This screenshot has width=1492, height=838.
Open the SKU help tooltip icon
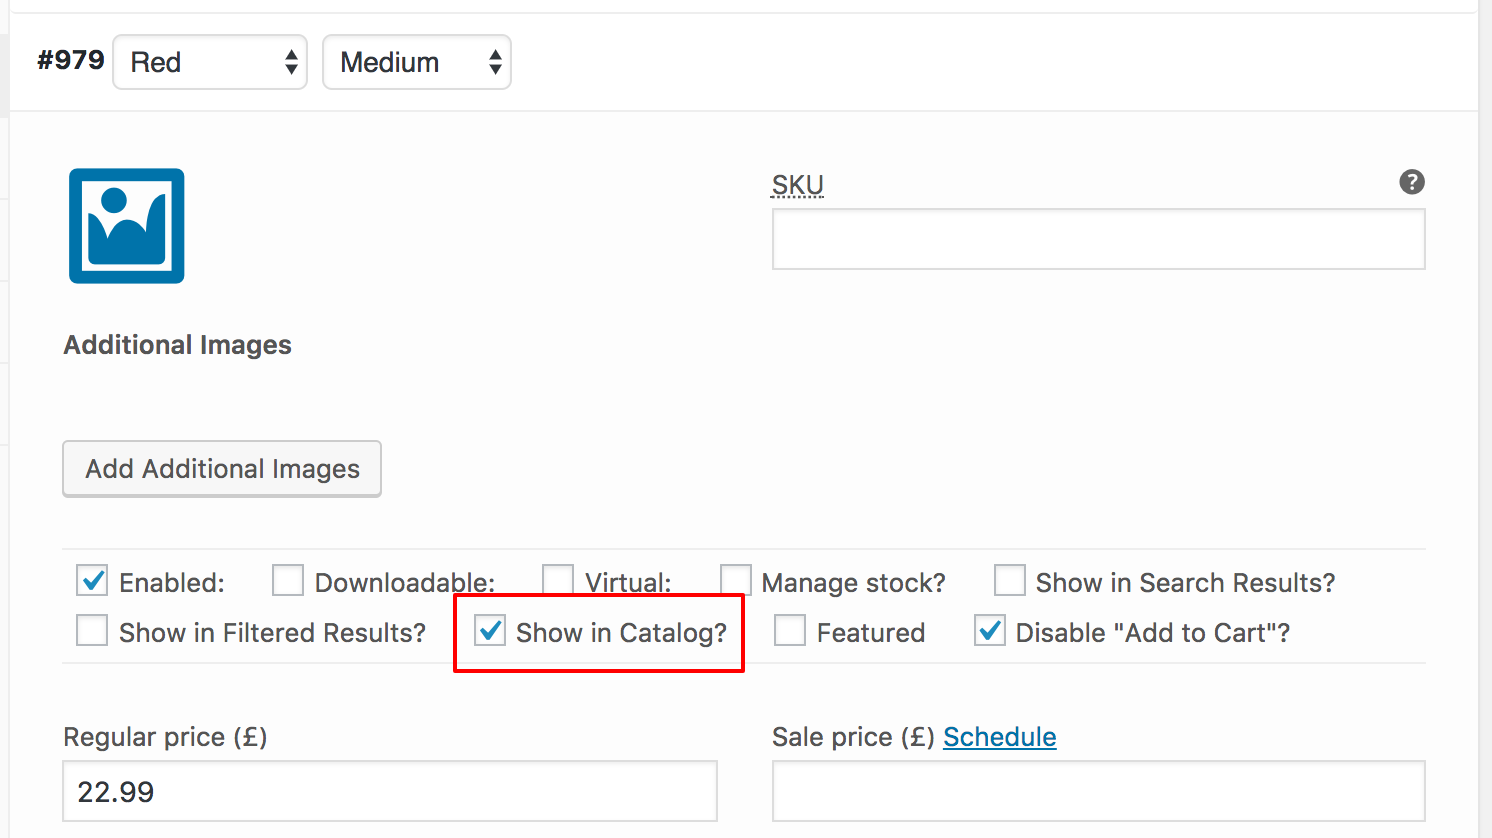click(x=1411, y=182)
